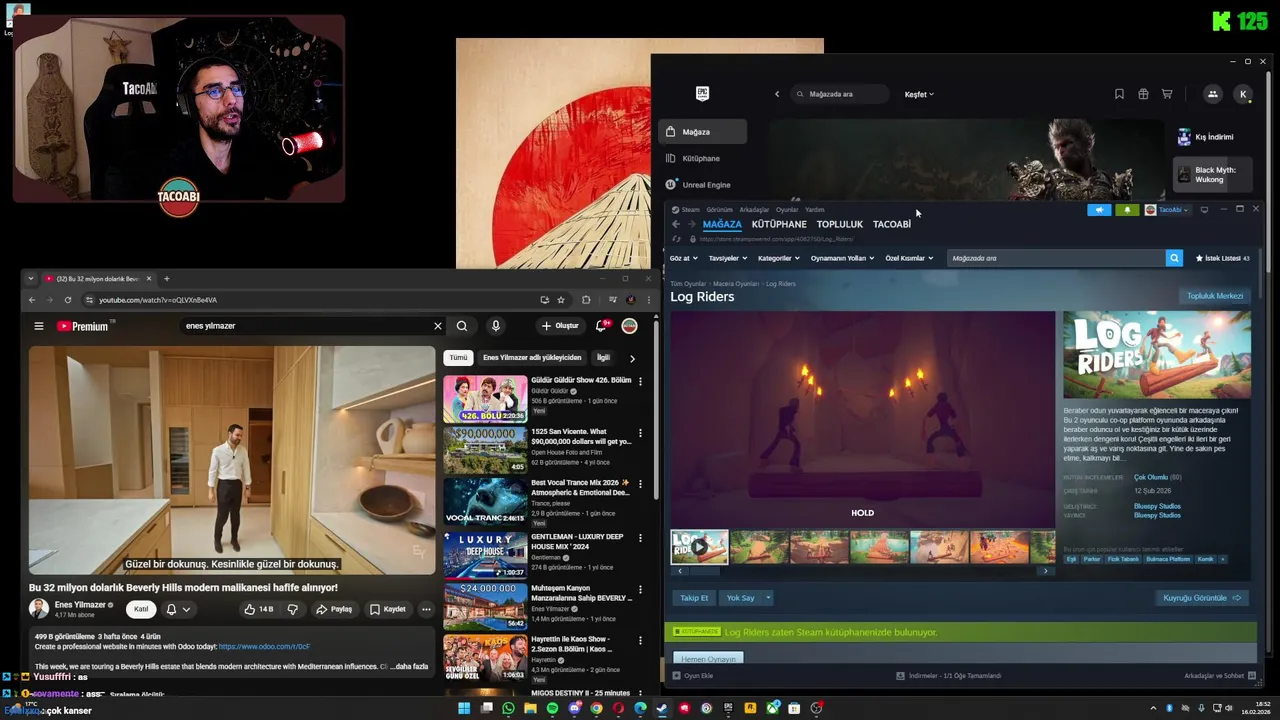Dislike the YouTube video

[x=293, y=609]
